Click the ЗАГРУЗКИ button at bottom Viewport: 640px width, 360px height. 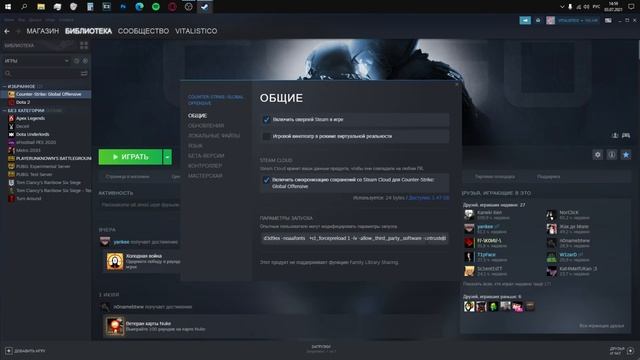click(321, 347)
